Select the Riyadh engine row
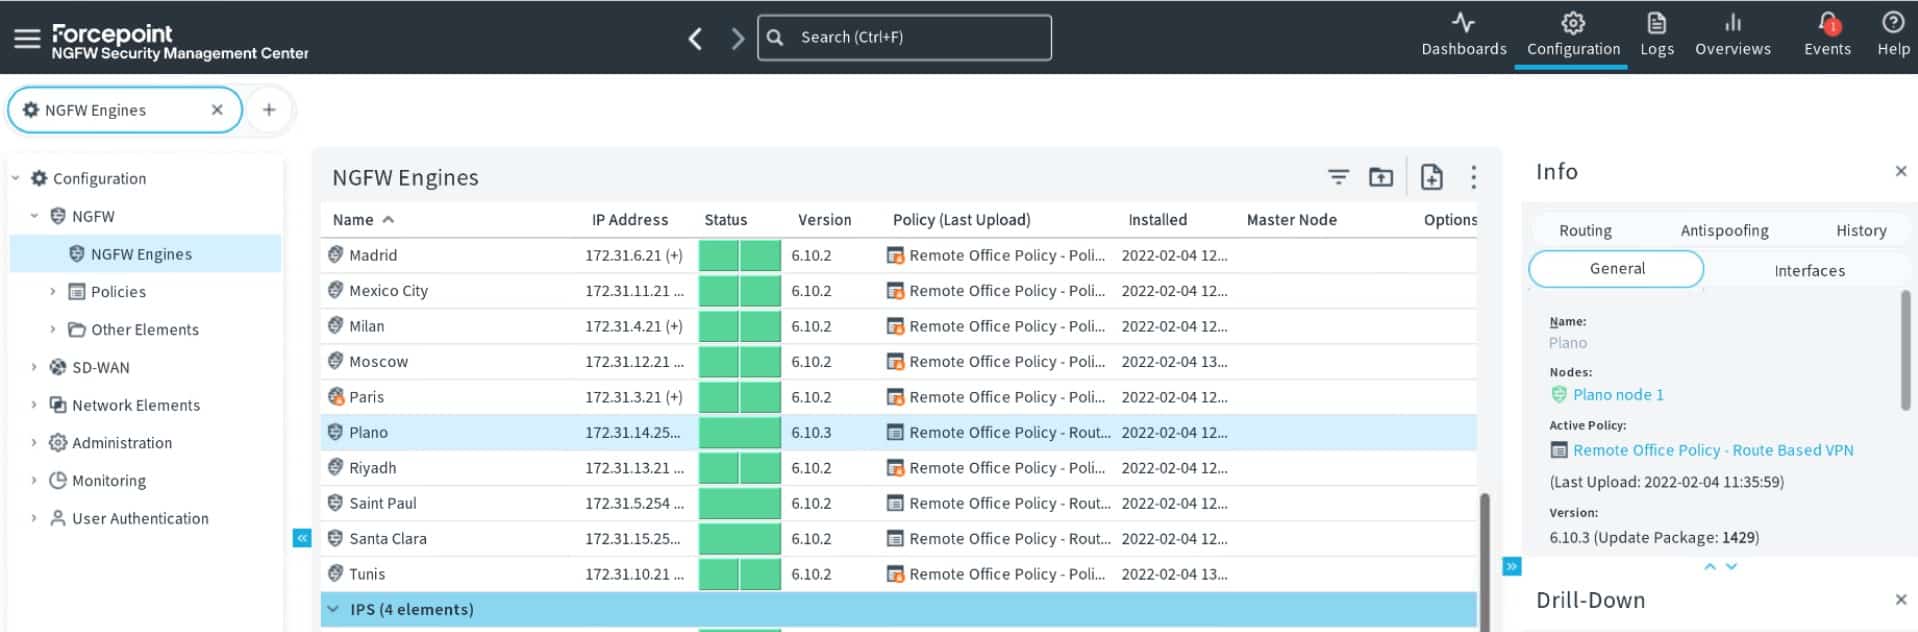 (x=898, y=468)
